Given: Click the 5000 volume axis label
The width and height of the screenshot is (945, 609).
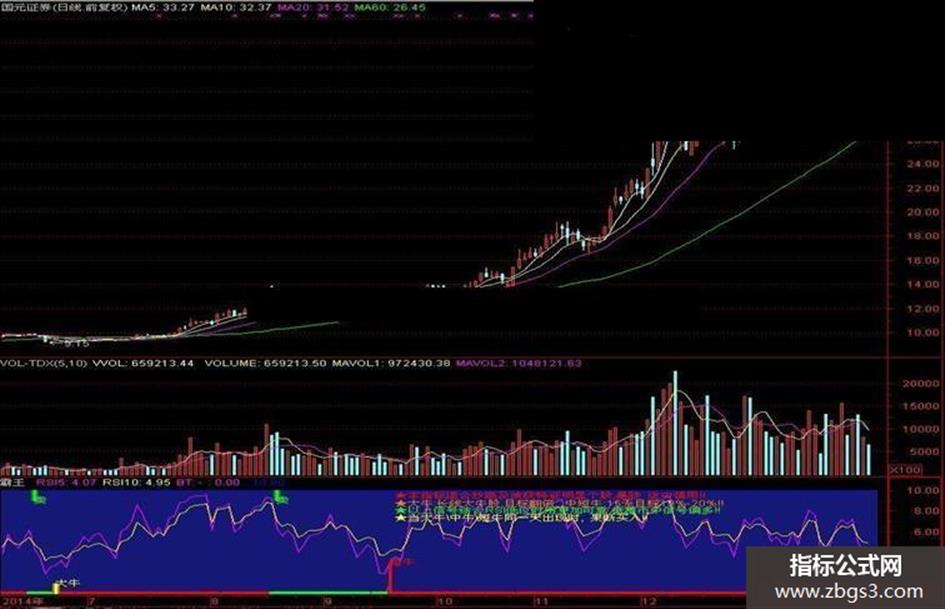Looking at the screenshot, I should point(923,452).
